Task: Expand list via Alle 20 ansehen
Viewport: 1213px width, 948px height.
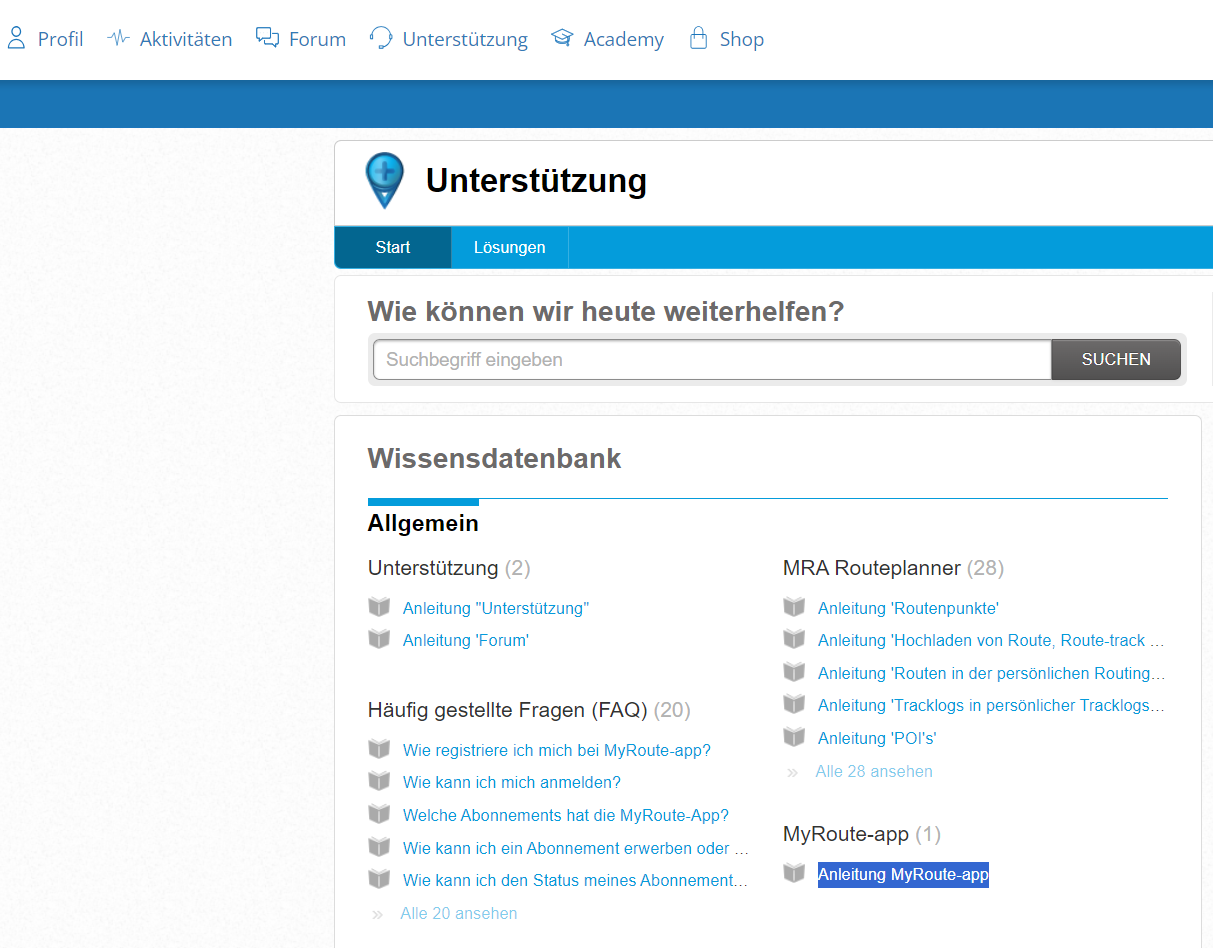Action: coord(458,913)
